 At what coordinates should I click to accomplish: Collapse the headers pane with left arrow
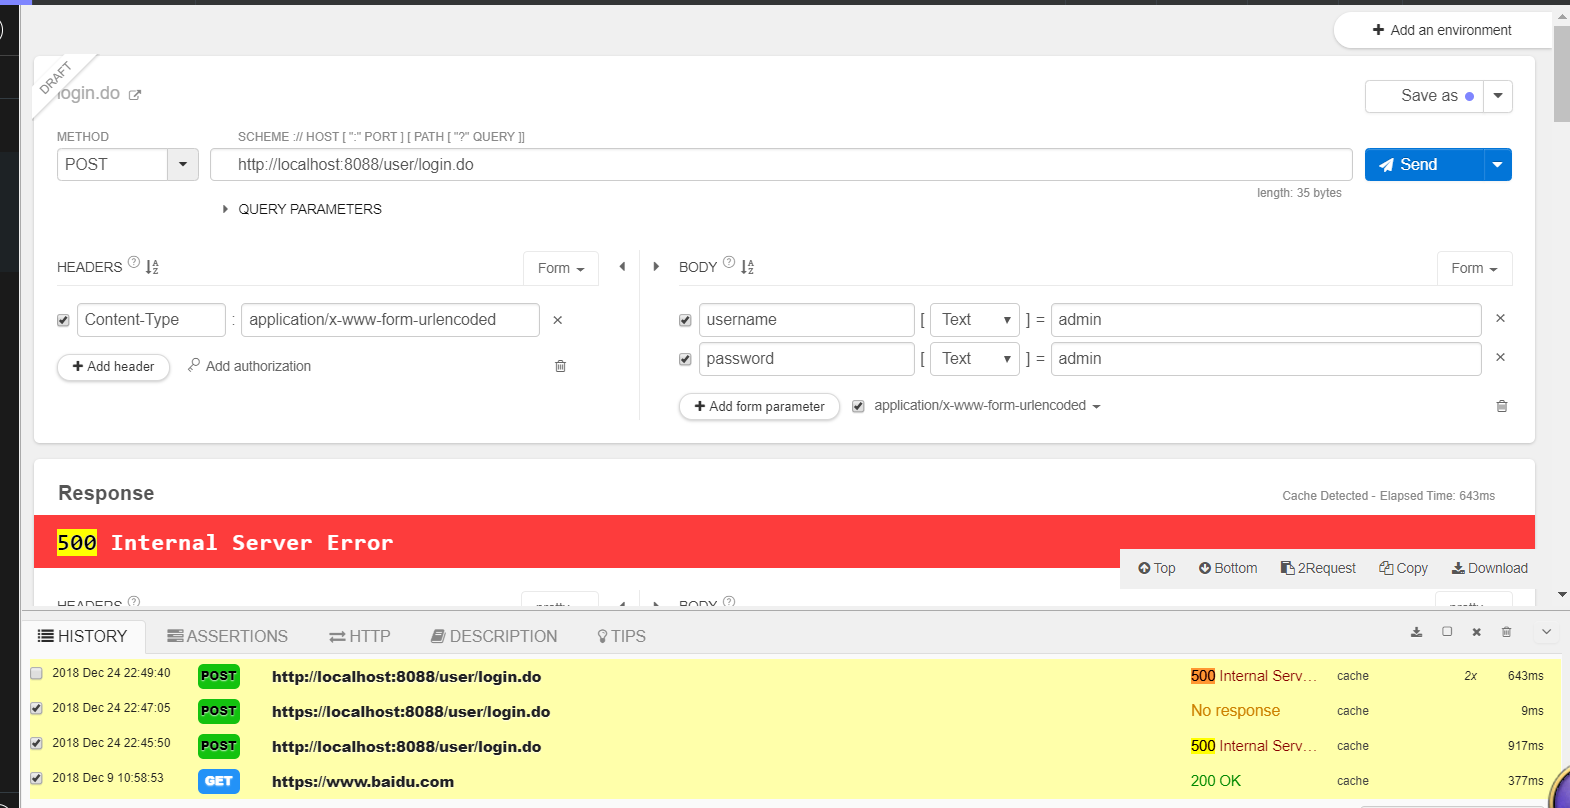coord(622,266)
